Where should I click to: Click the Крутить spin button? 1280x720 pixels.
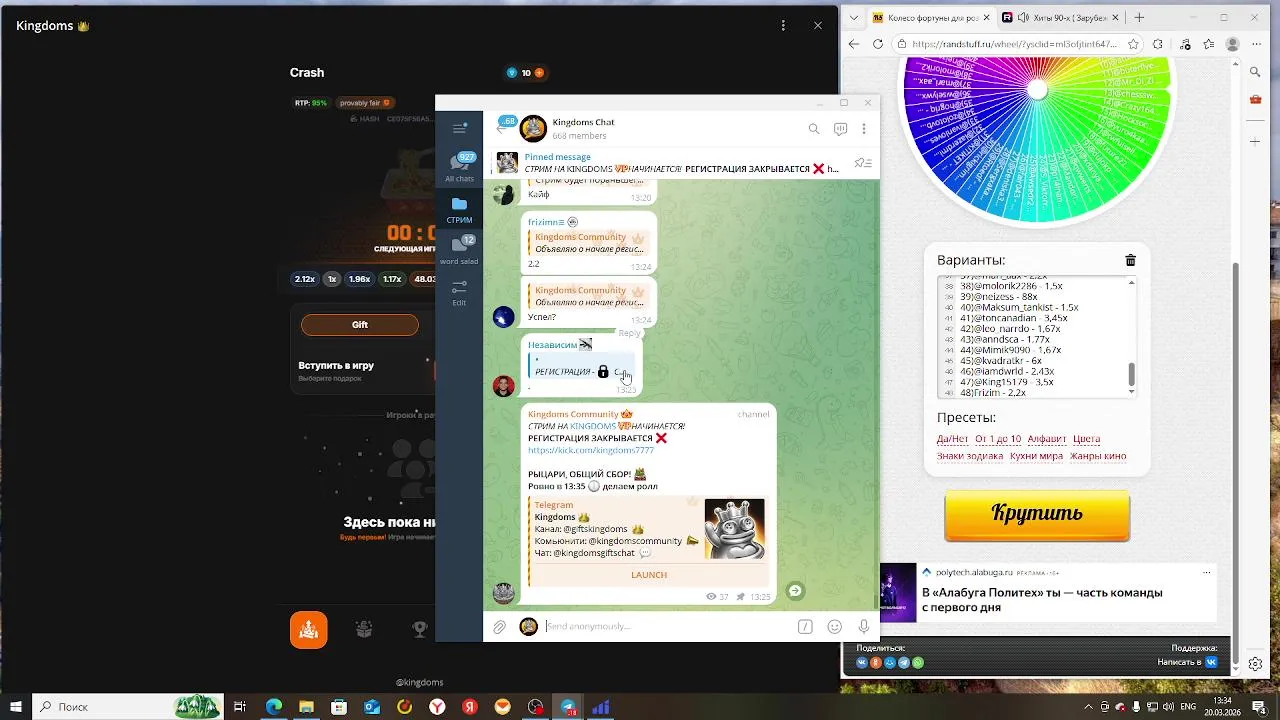pyautogui.click(x=1037, y=514)
